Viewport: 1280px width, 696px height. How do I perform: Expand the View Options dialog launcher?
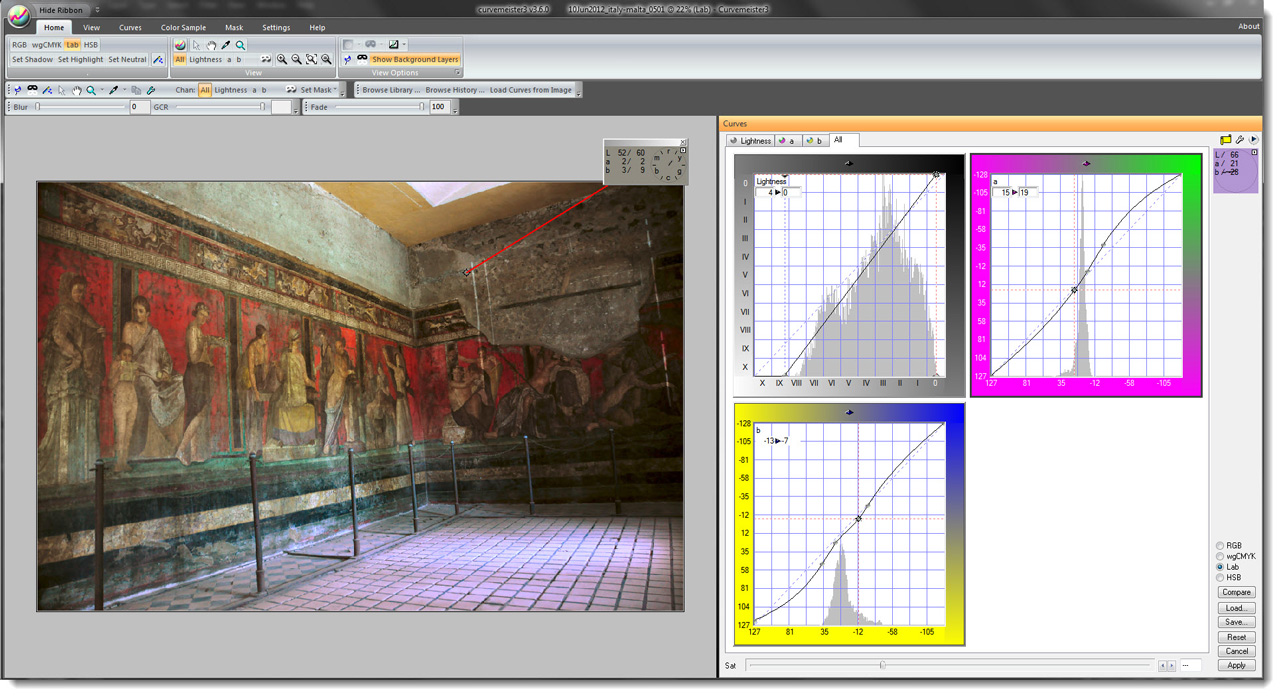[458, 73]
